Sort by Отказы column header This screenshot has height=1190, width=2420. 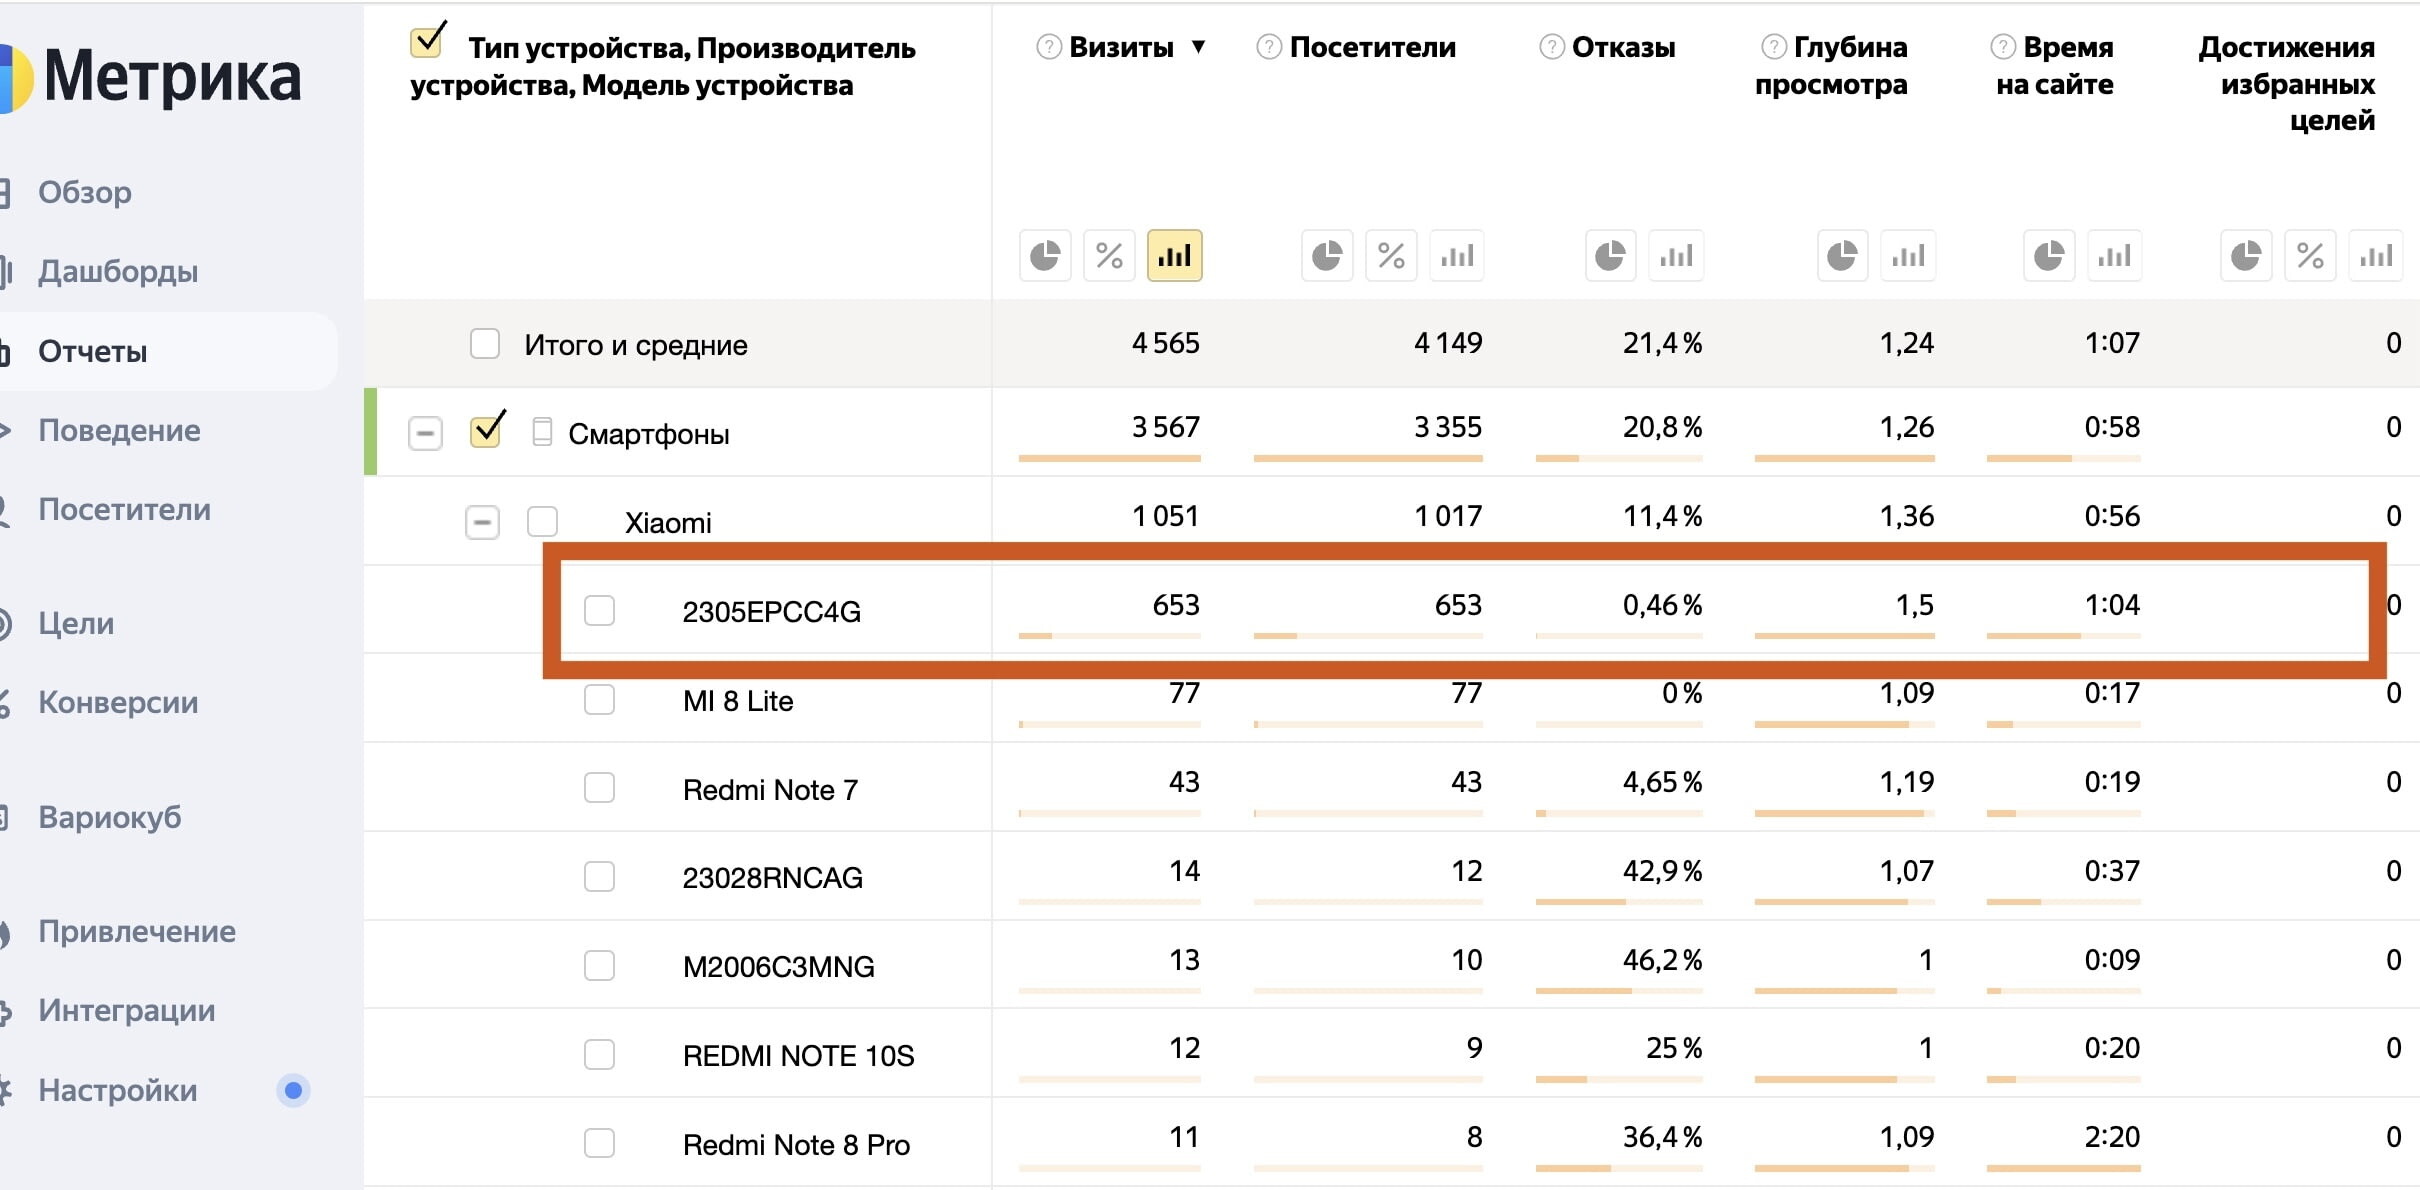pos(1623,47)
